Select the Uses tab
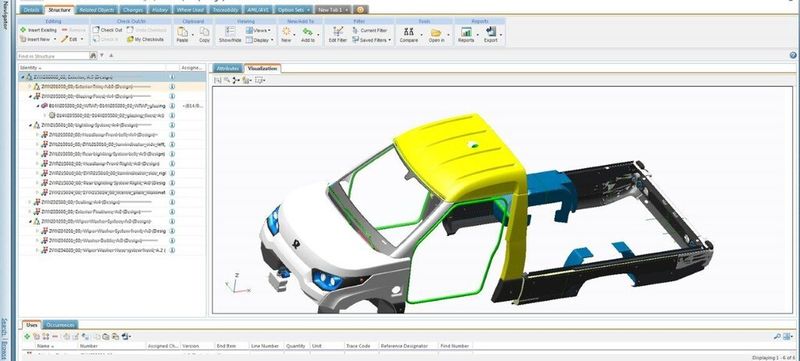 [x=32, y=325]
